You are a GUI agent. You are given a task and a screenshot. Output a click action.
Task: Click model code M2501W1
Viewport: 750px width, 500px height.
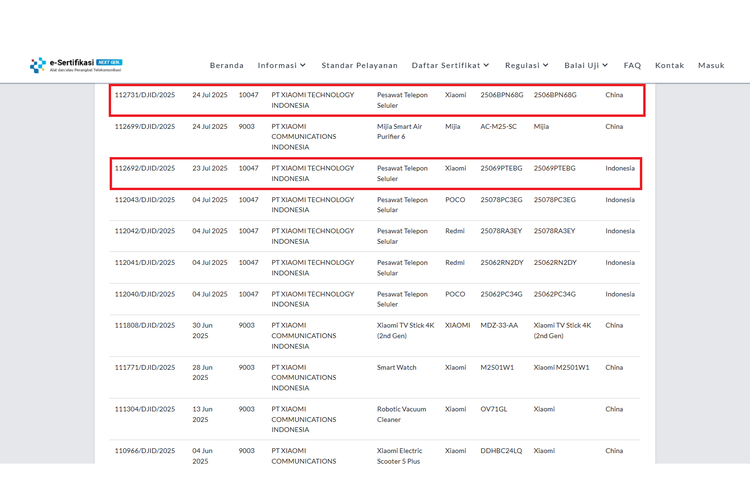click(497, 367)
